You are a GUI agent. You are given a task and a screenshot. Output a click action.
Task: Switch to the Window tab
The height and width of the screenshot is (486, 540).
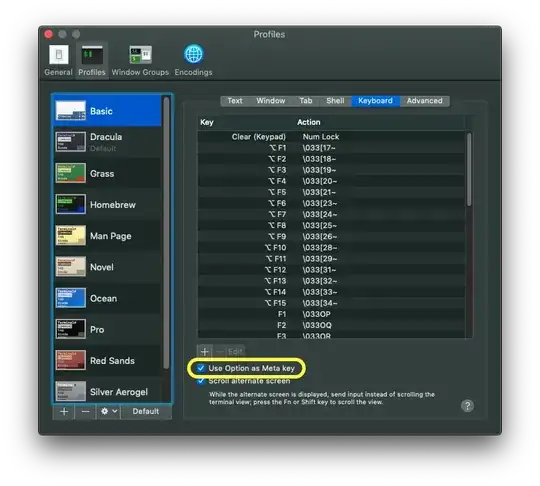[x=271, y=101]
